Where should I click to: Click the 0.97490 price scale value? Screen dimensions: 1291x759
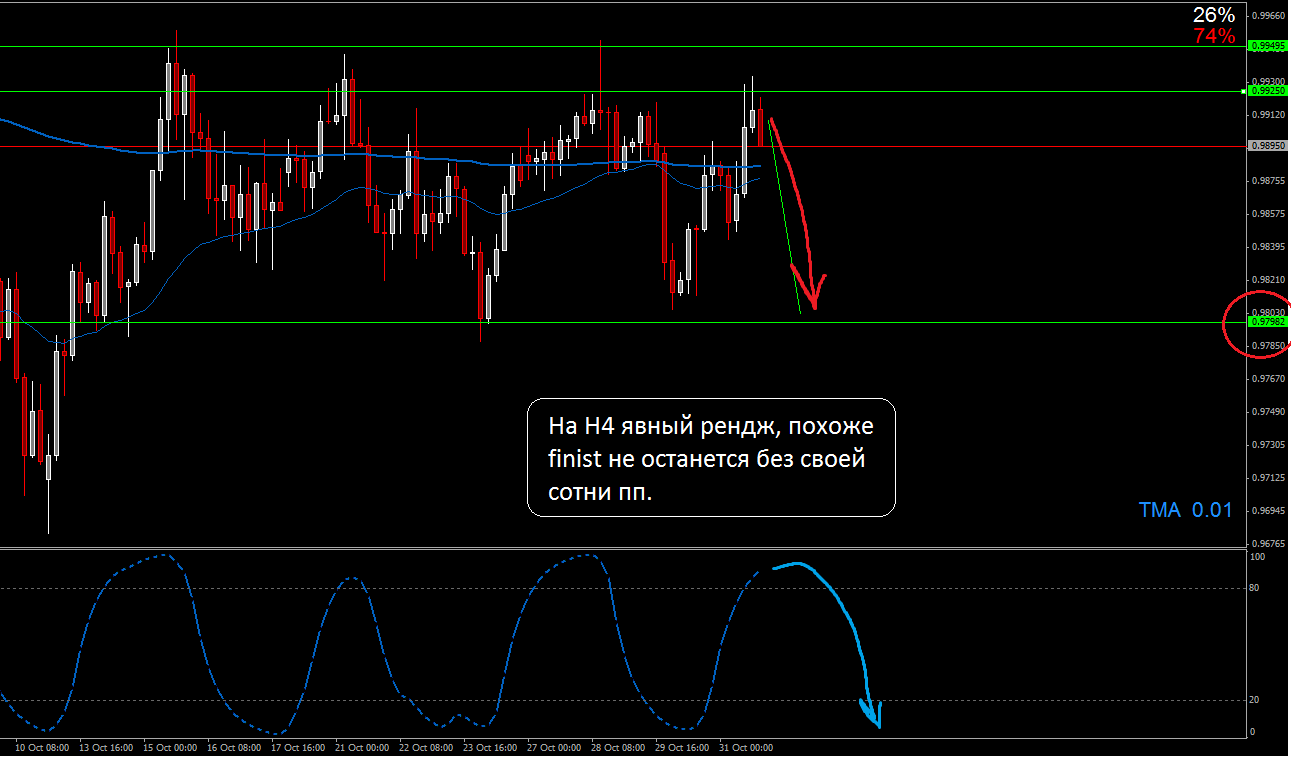1268,412
